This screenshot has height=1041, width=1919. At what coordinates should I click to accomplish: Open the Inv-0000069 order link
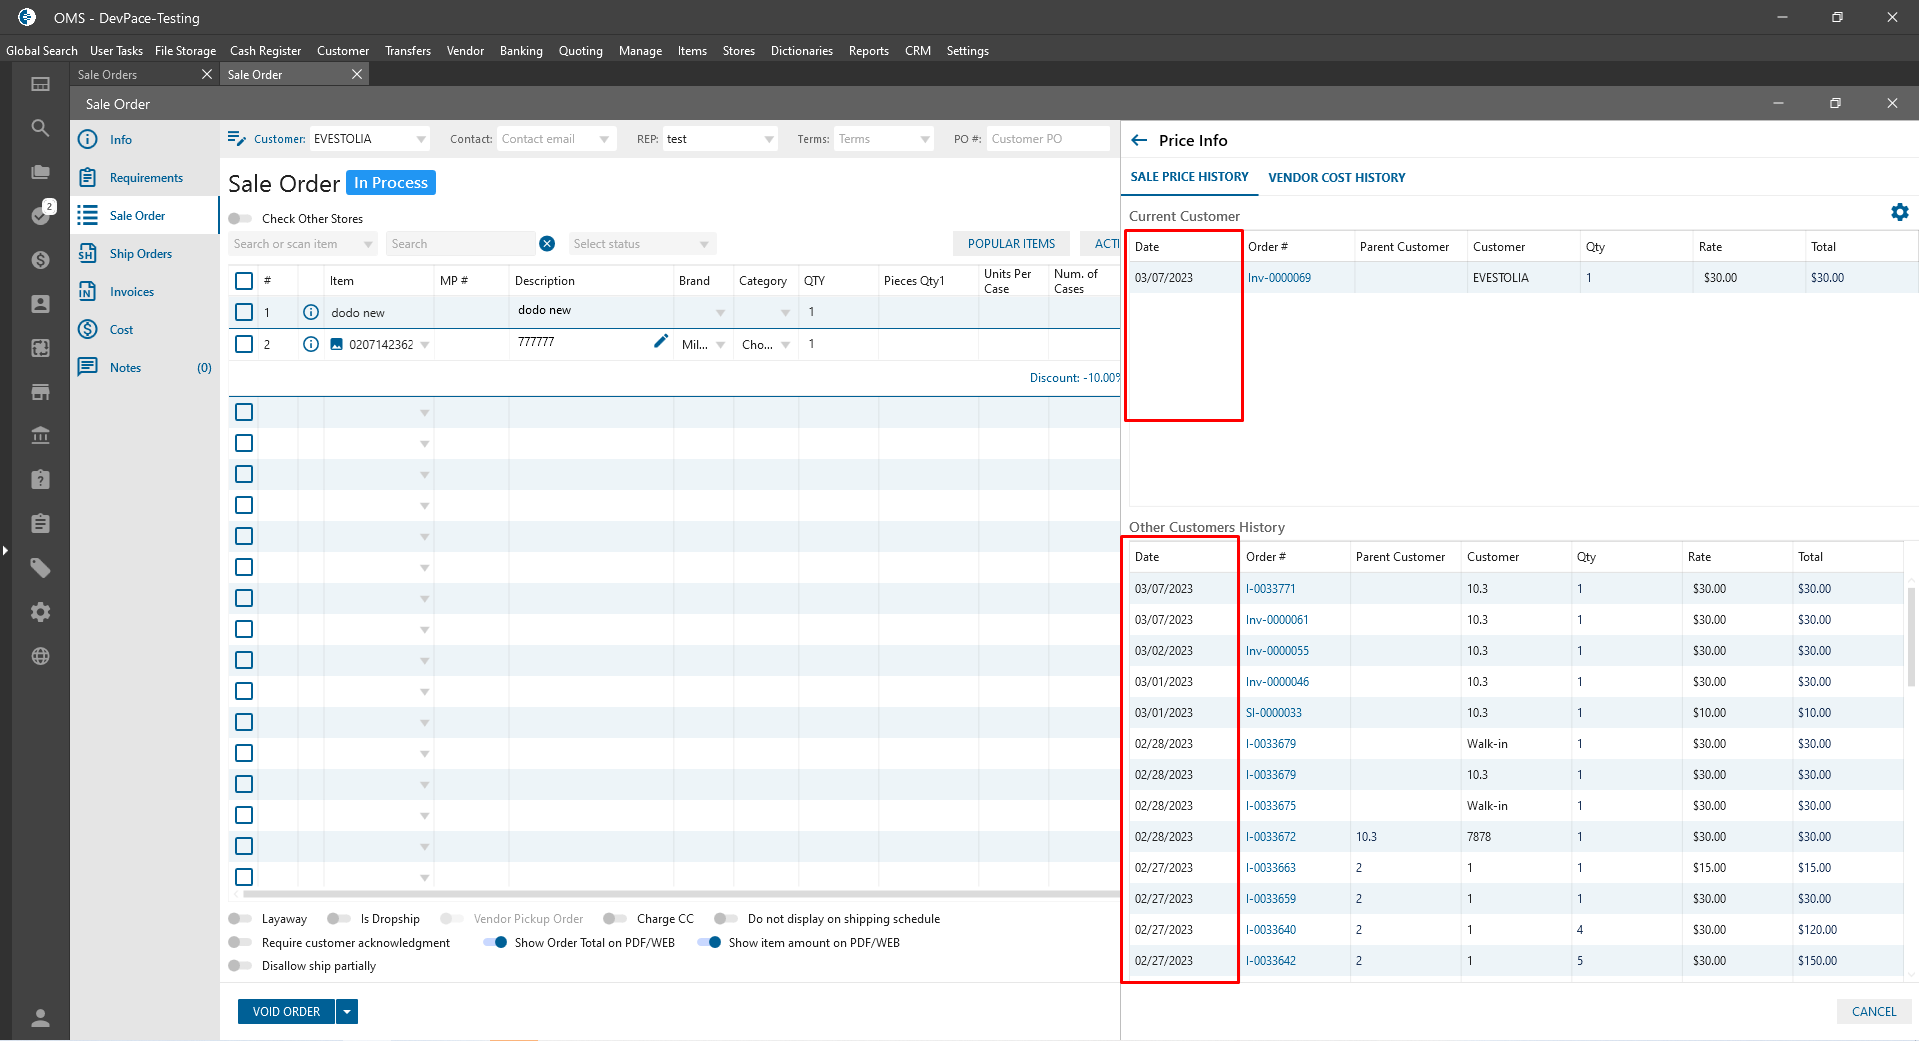pos(1279,278)
